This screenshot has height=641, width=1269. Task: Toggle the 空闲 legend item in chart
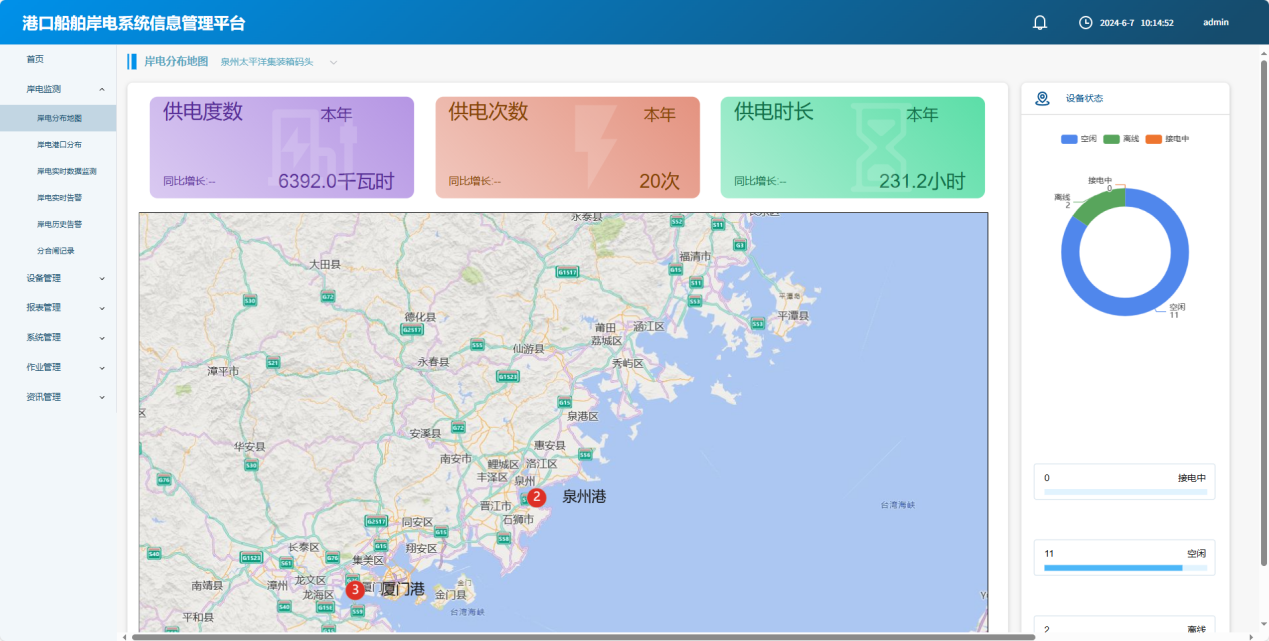coord(1079,139)
